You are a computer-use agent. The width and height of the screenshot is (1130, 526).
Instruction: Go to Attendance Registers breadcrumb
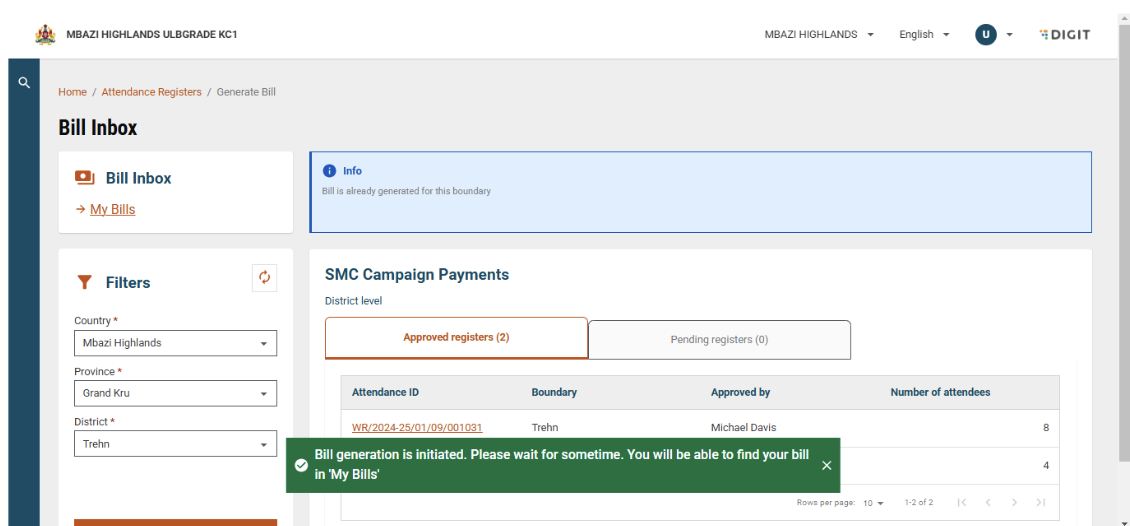click(151, 92)
